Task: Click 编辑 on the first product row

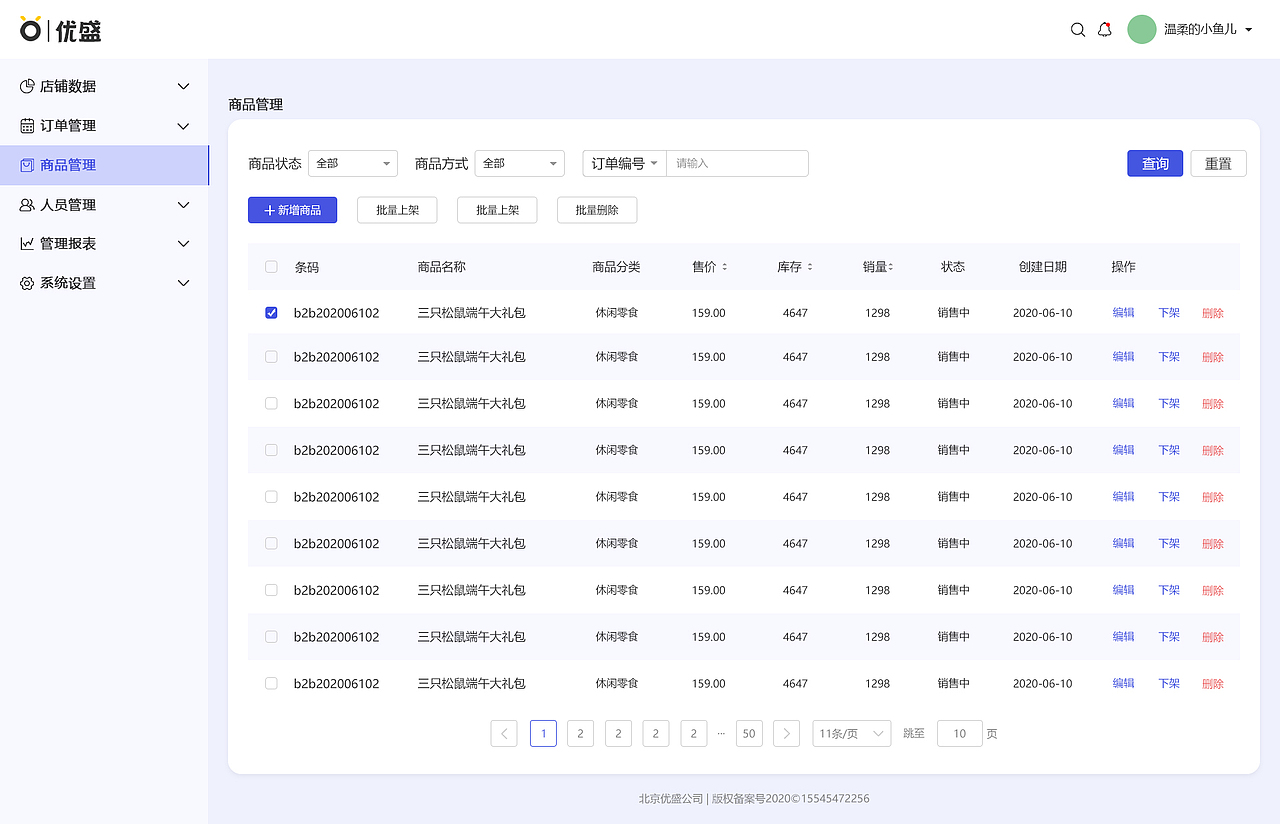Action: click(1122, 312)
